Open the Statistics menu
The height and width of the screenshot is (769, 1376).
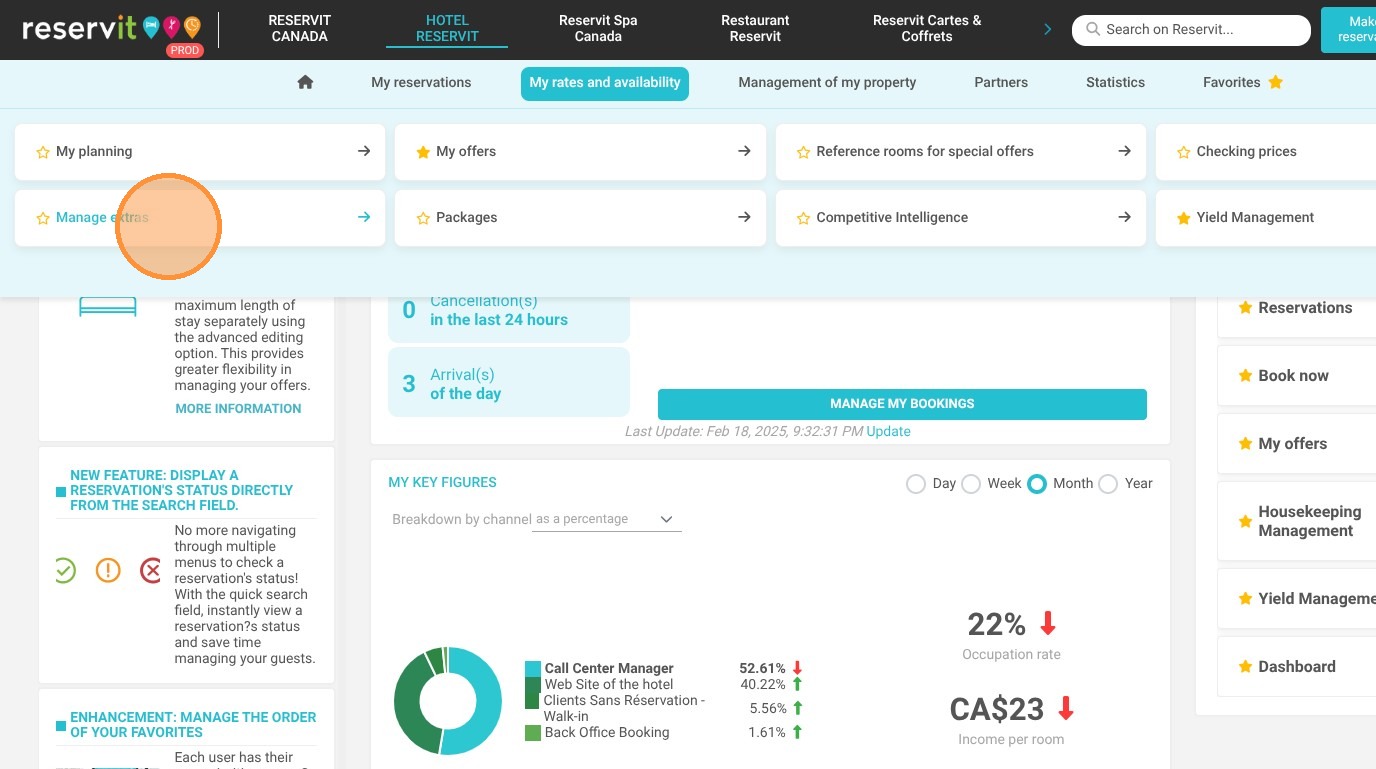[1115, 83]
